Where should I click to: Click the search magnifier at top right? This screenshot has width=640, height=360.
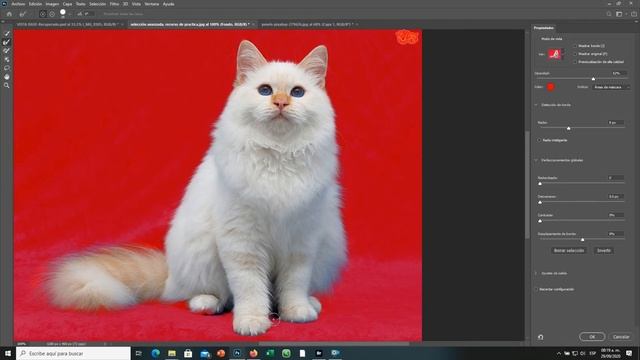[609, 14]
